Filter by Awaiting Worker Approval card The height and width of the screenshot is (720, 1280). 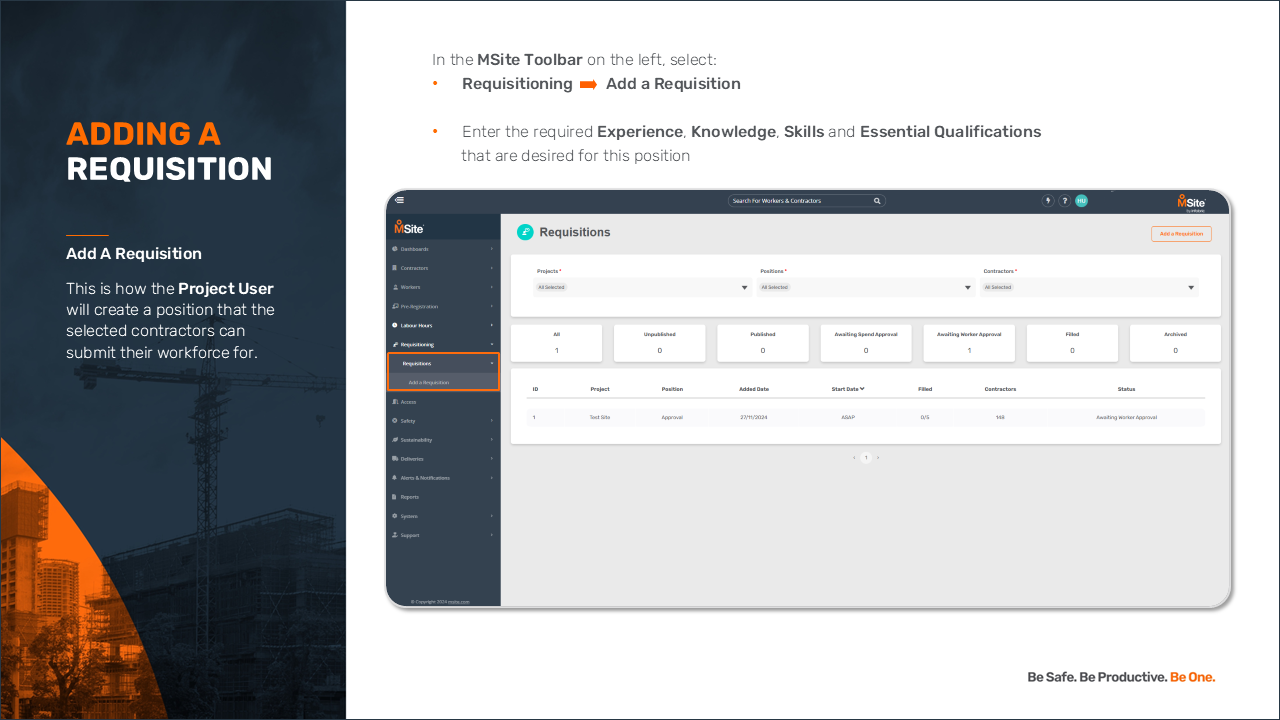click(x=968, y=343)
